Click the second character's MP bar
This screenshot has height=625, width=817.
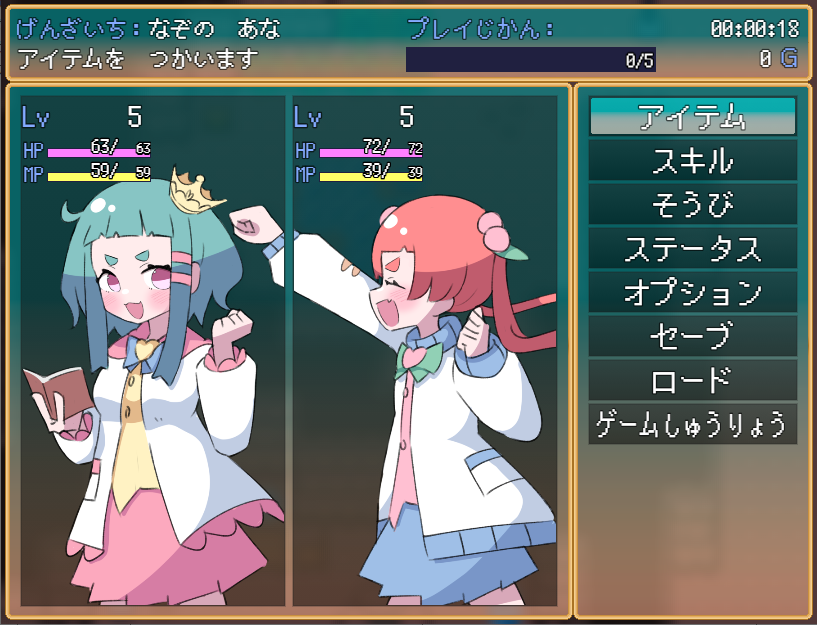(x=371, y=176)
